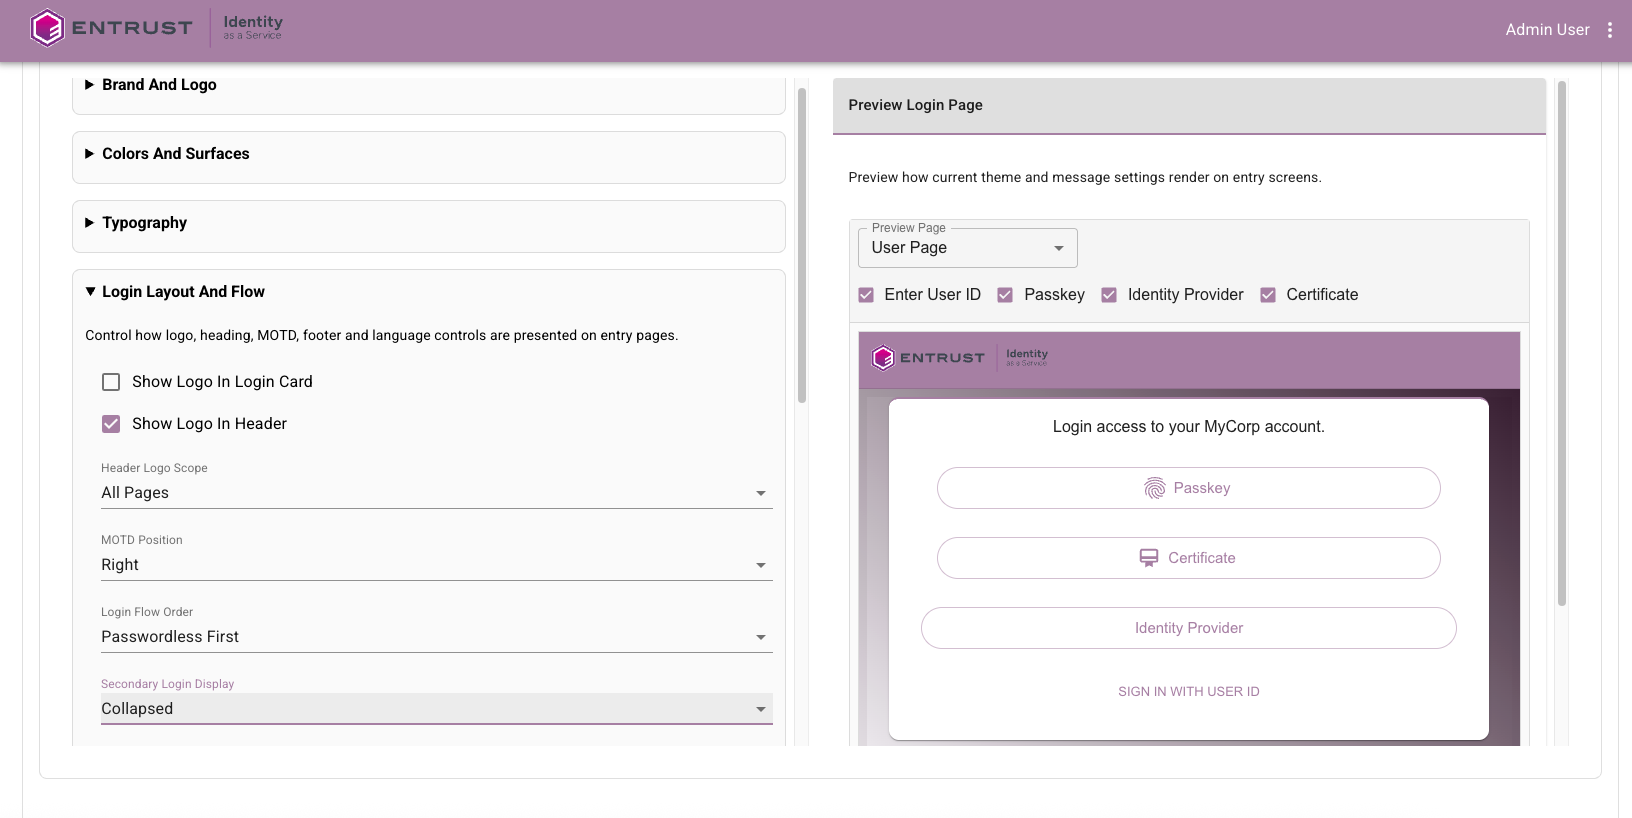Screen dimensions: 1632x818
Task: Open the MOTD Position dropdown
Action: point(436,565)
